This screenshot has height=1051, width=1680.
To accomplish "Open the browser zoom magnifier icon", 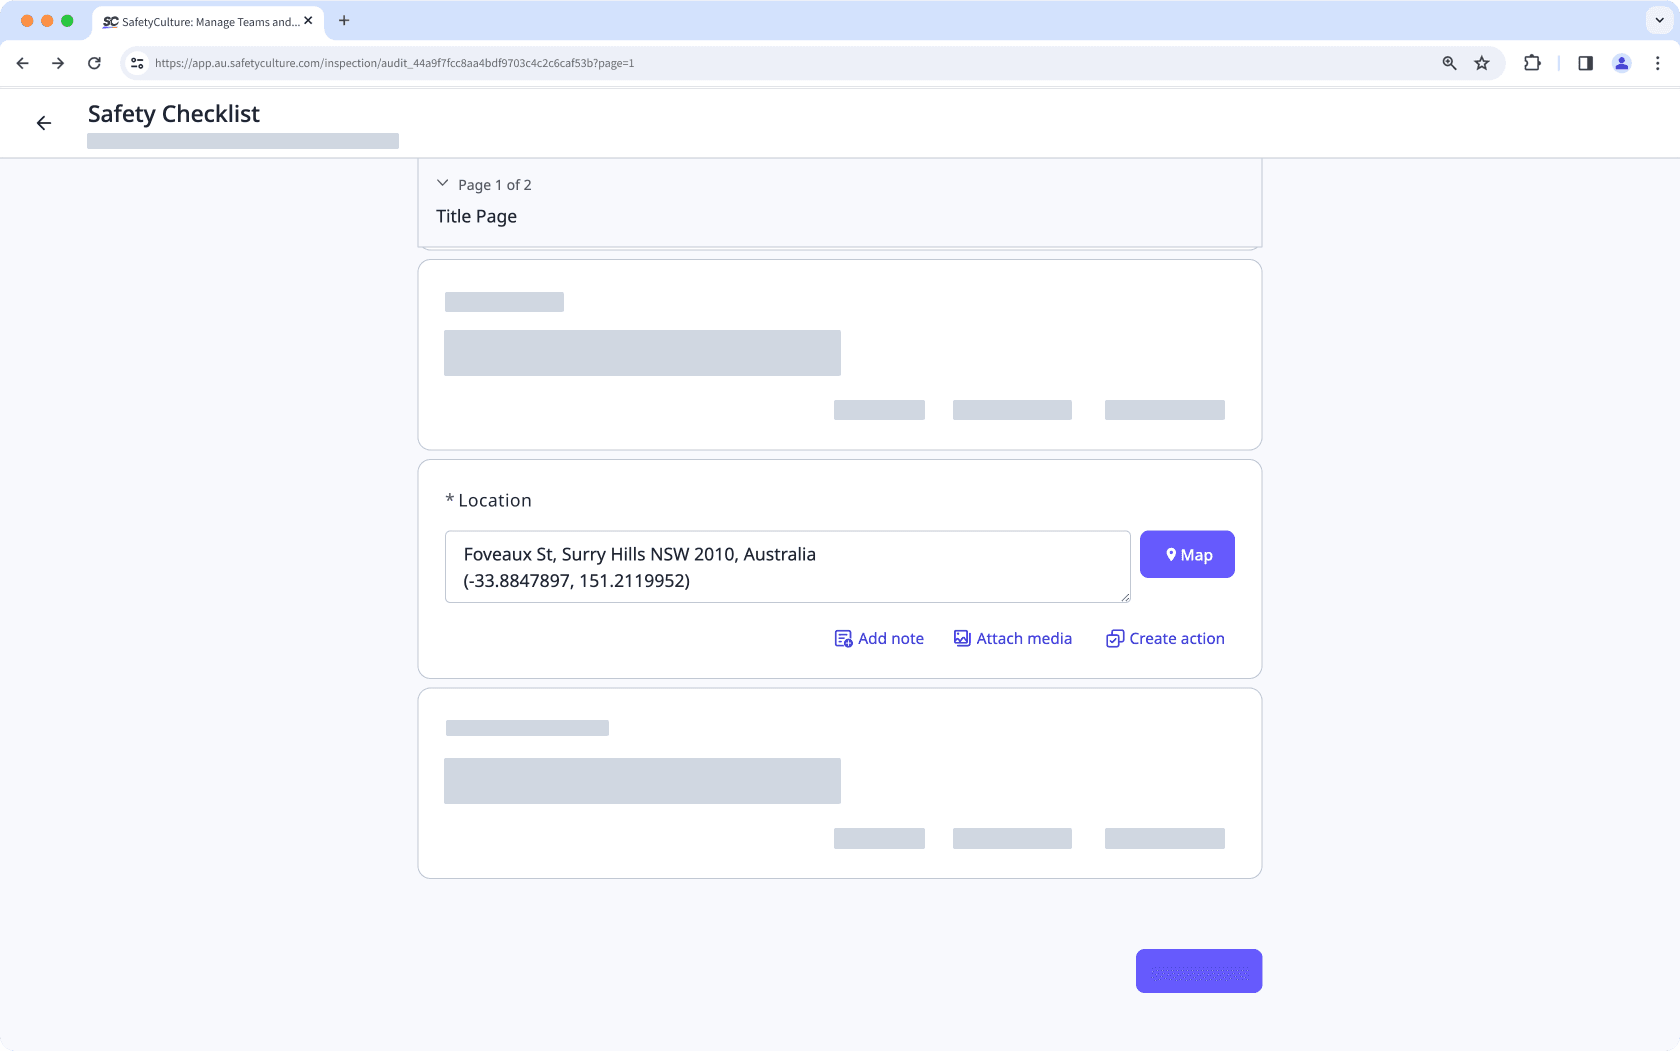I will (1449, 63).
